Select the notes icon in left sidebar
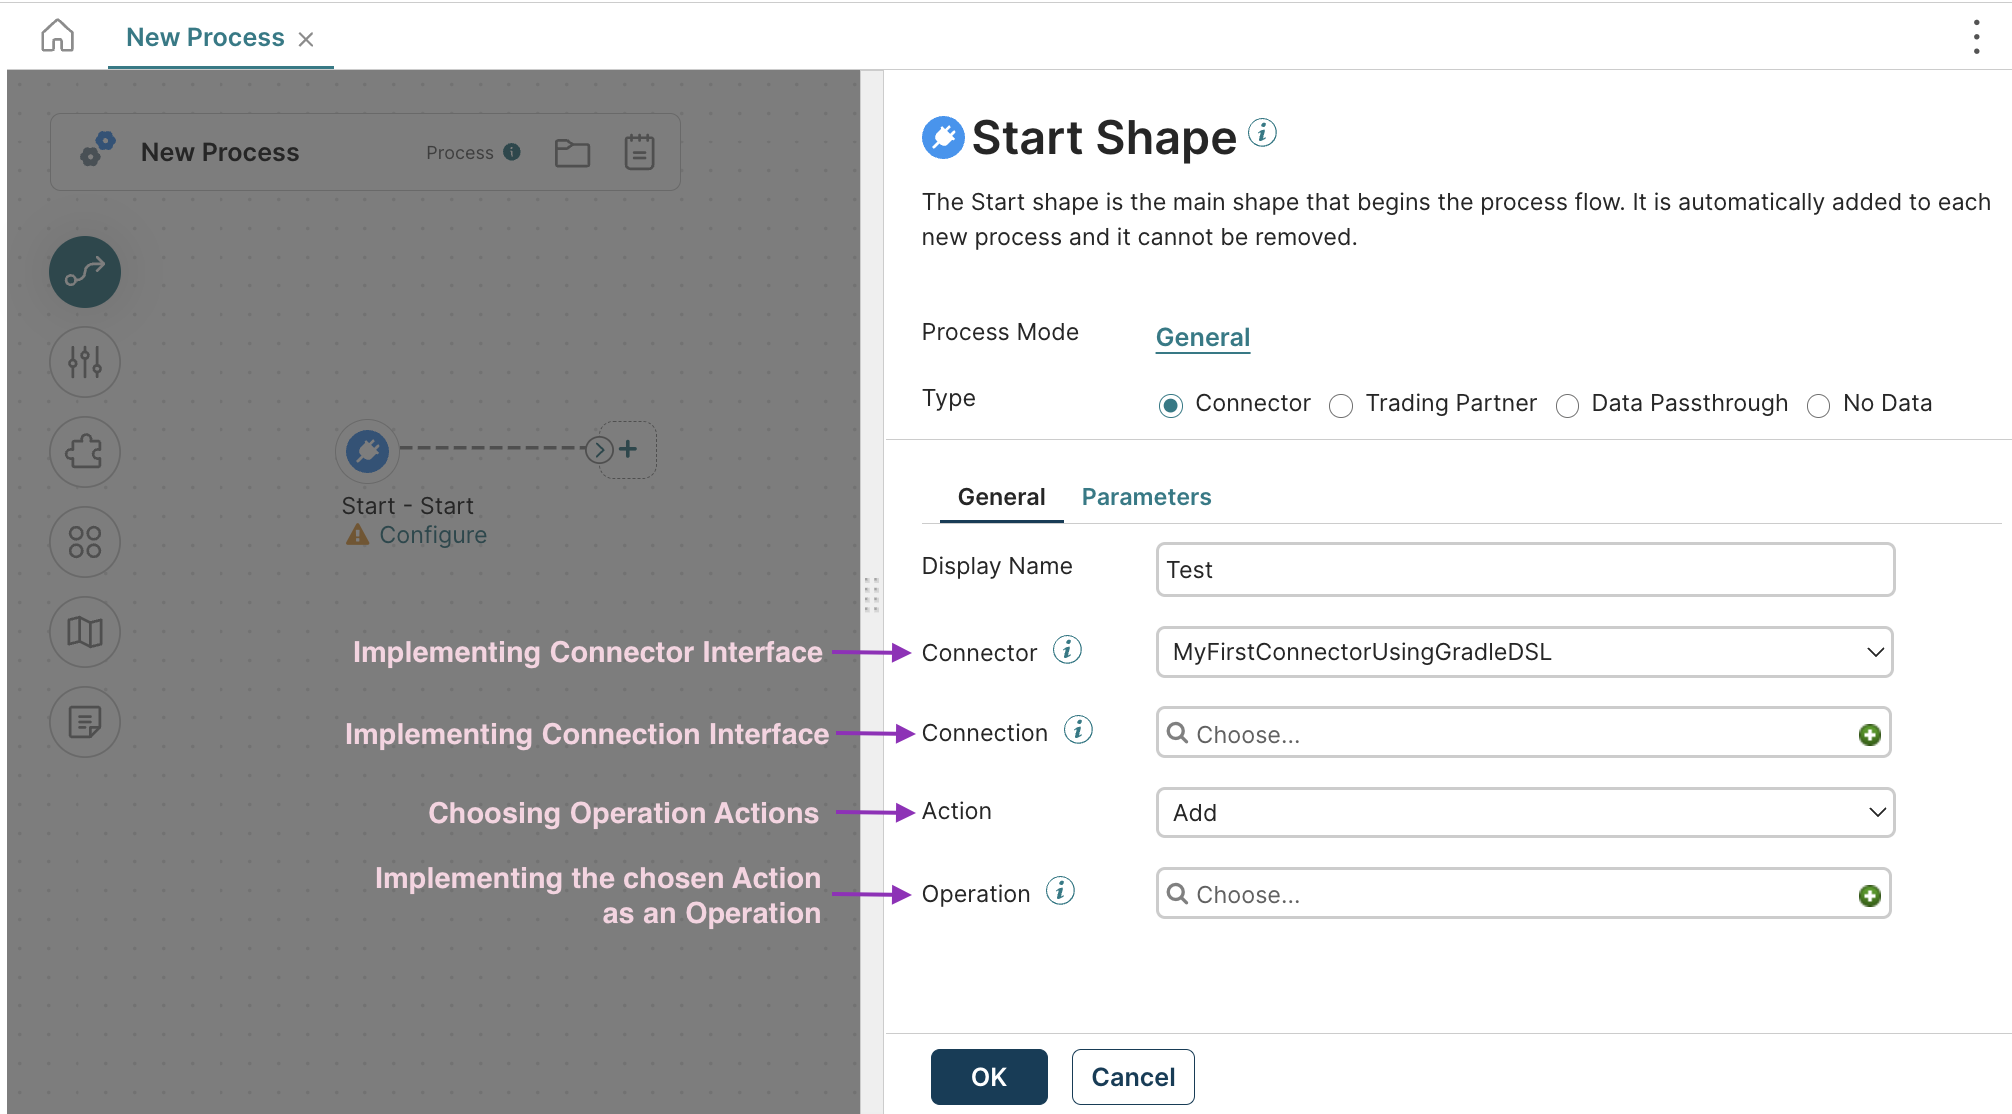 click(x=84, y=722)
